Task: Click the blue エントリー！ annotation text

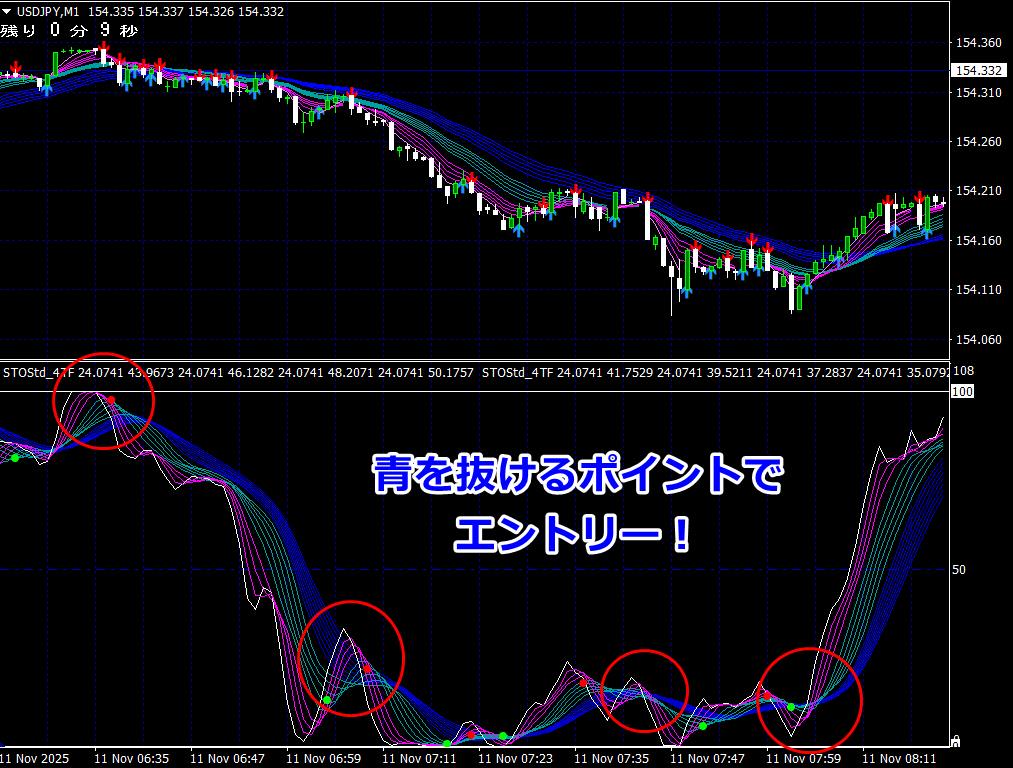Action: click(572, 533)
